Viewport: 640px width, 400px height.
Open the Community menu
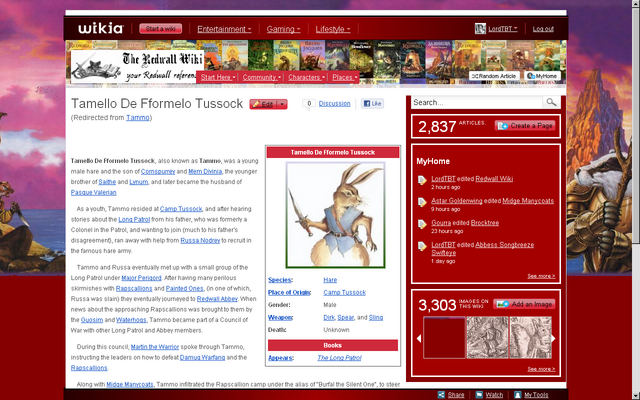(x=261, y=77)
